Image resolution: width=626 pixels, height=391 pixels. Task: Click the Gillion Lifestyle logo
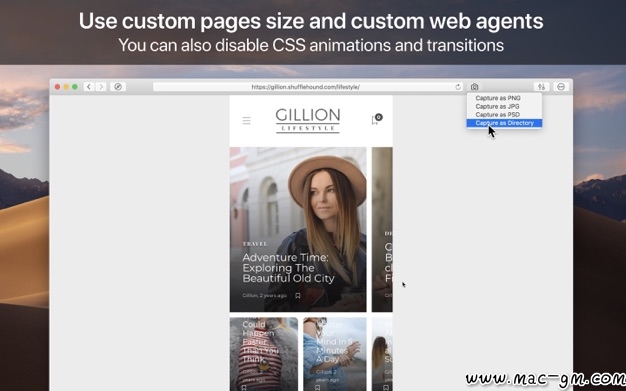[307, 120]
